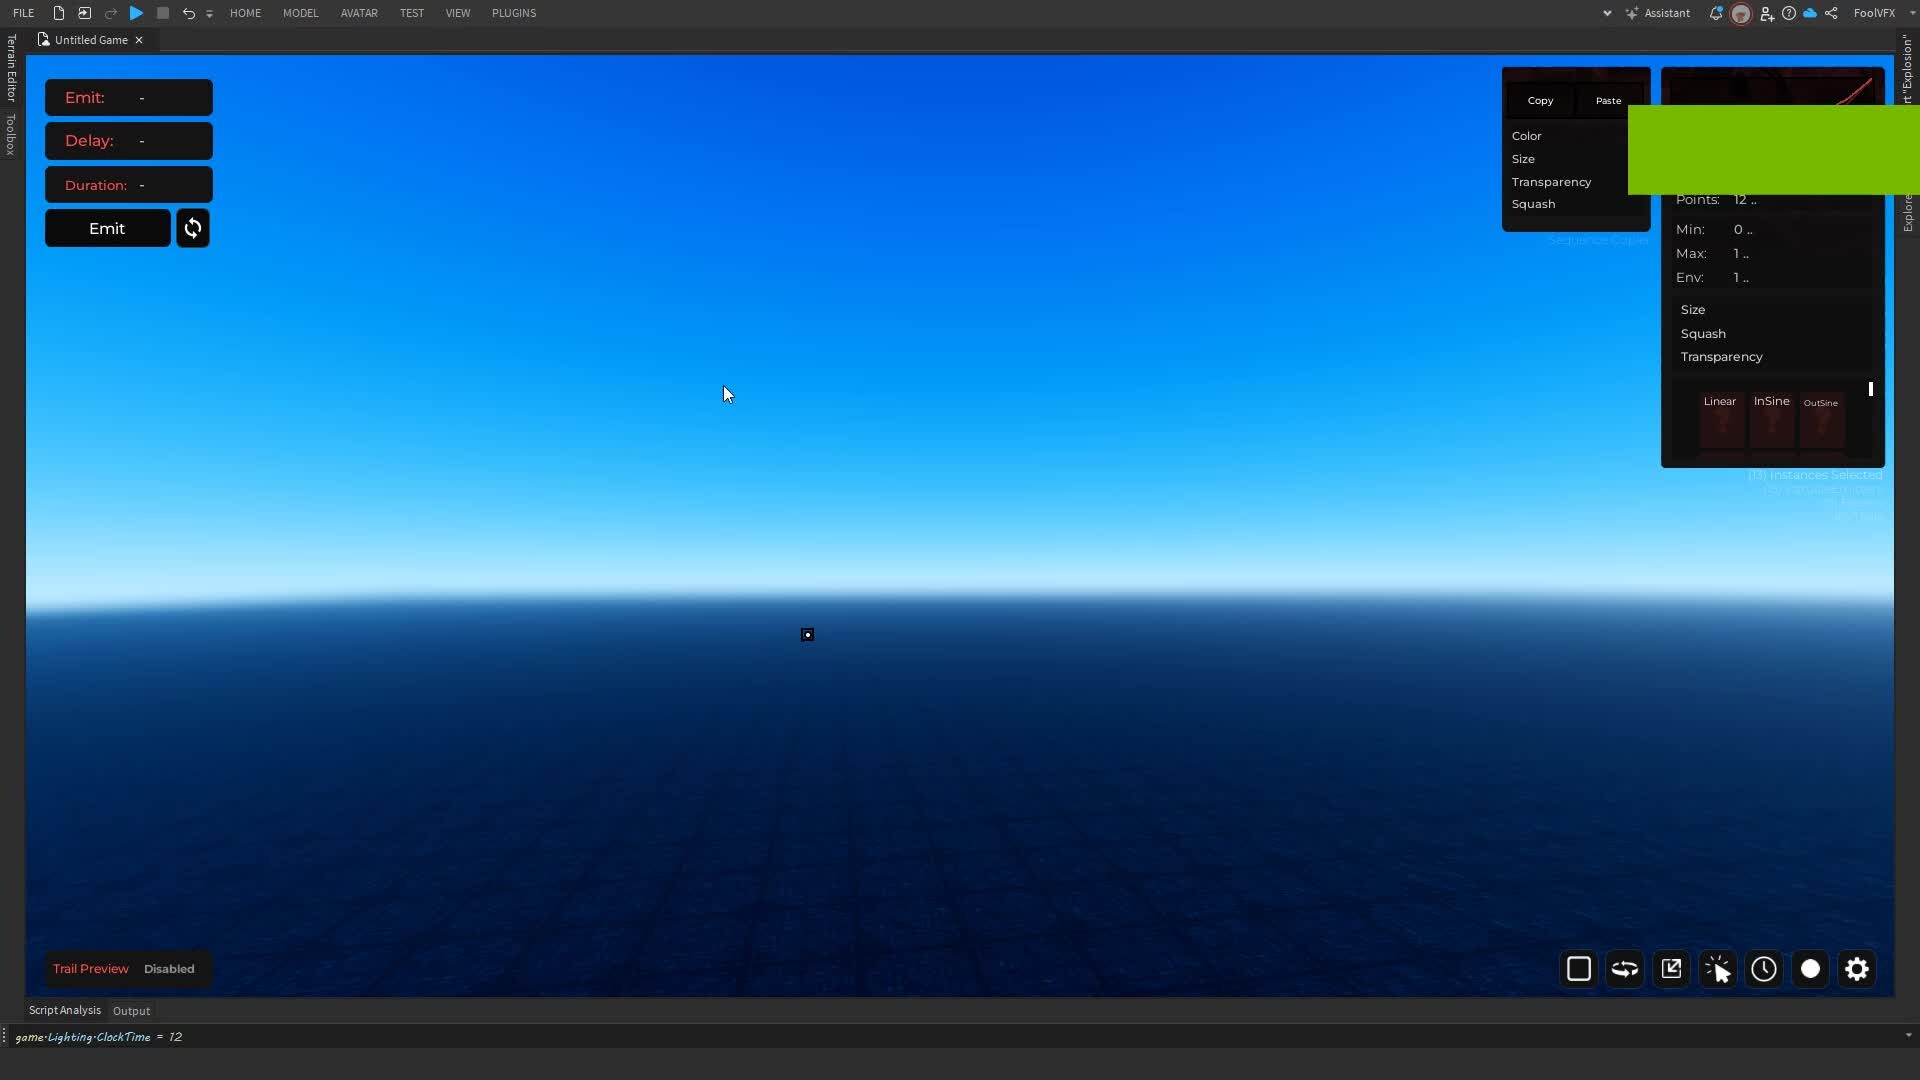
Task: Select the cursor click mode icon bottom right
Action: [1718, 968]
